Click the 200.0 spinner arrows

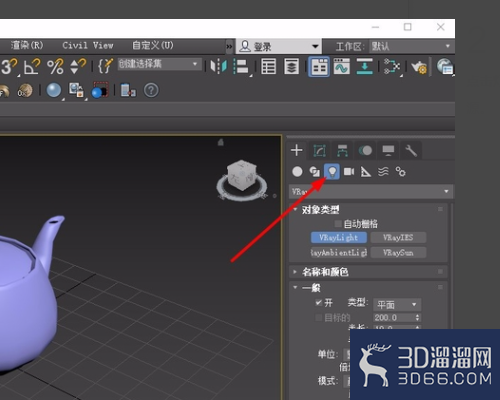click(x=417, y=317)
